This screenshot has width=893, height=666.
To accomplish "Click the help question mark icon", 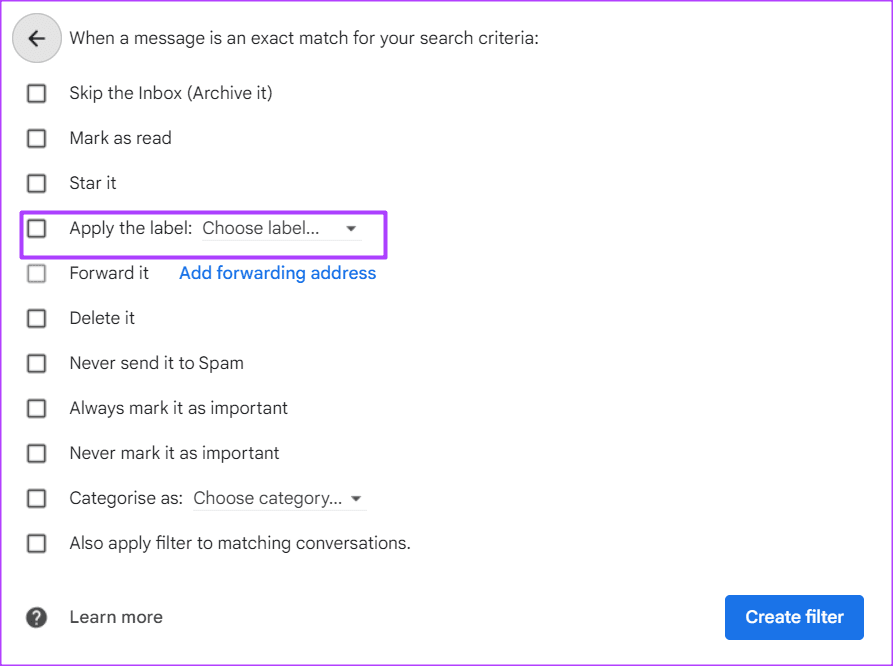I will (37, 617).
